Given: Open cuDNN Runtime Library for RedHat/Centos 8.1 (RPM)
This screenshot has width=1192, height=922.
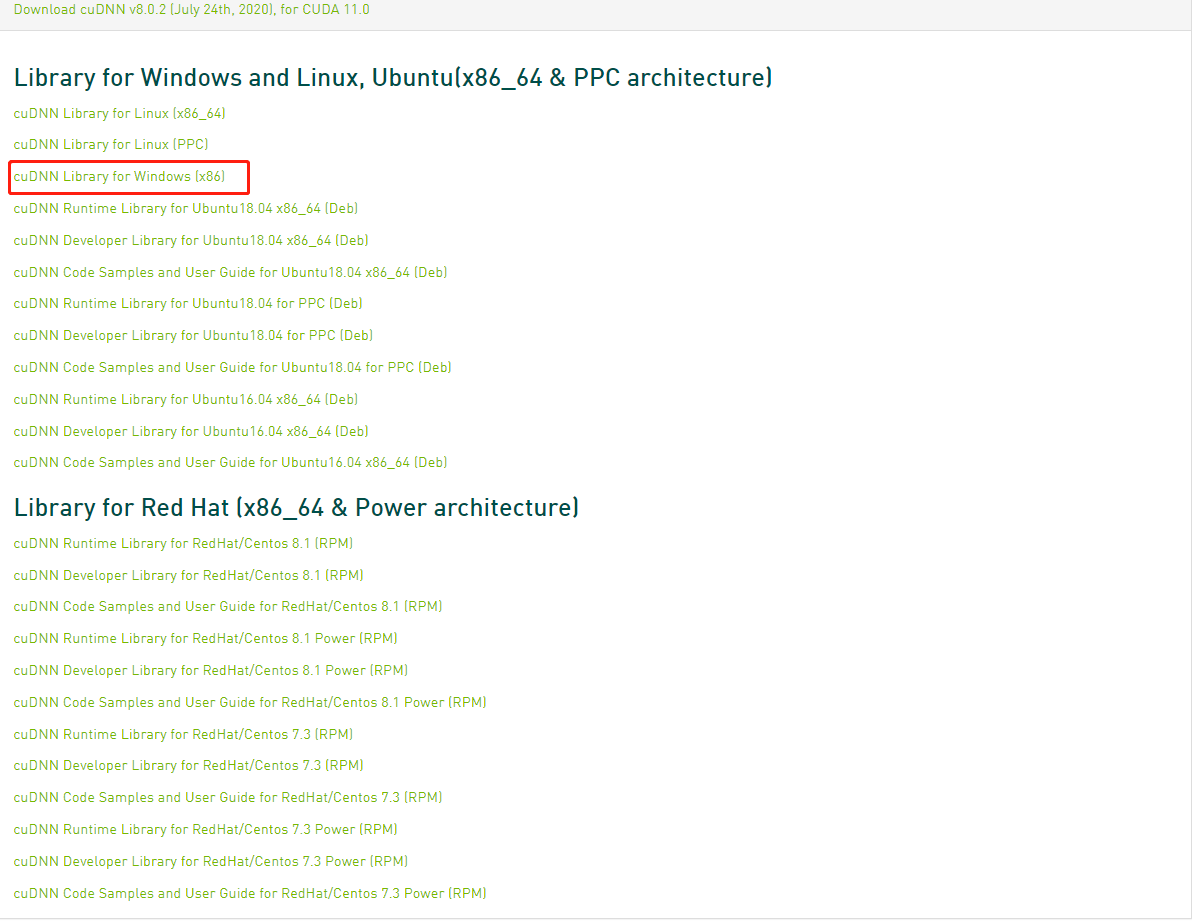Looking at the screenshot, I should tap(183, 543).
